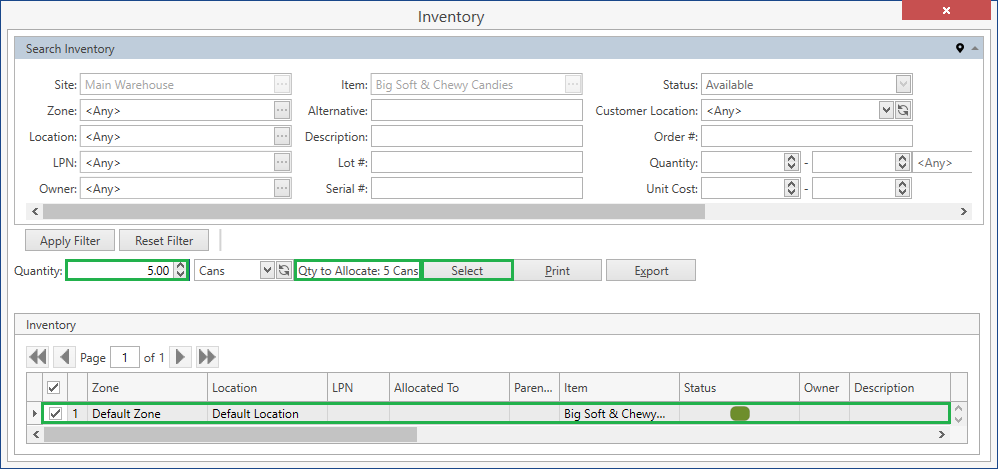Refresh the Customer Location list
This screenshot has width=998, height=469.
pyautogui.click(x=903, y=111)
